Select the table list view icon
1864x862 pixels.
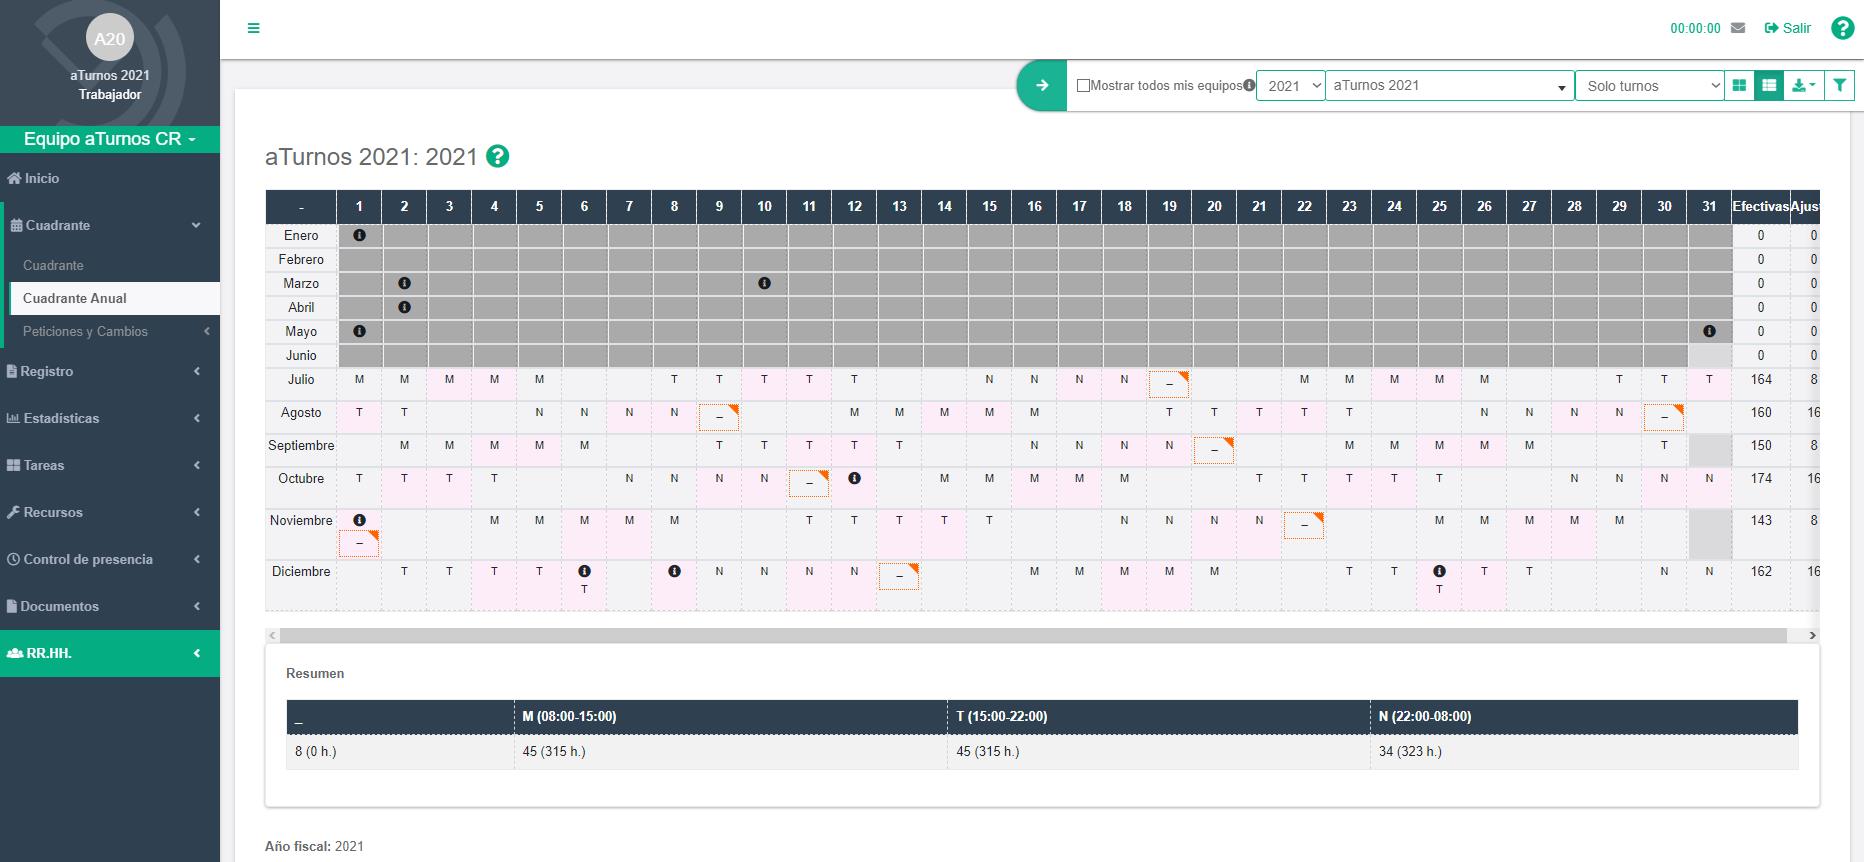[x=1769, y=86]
